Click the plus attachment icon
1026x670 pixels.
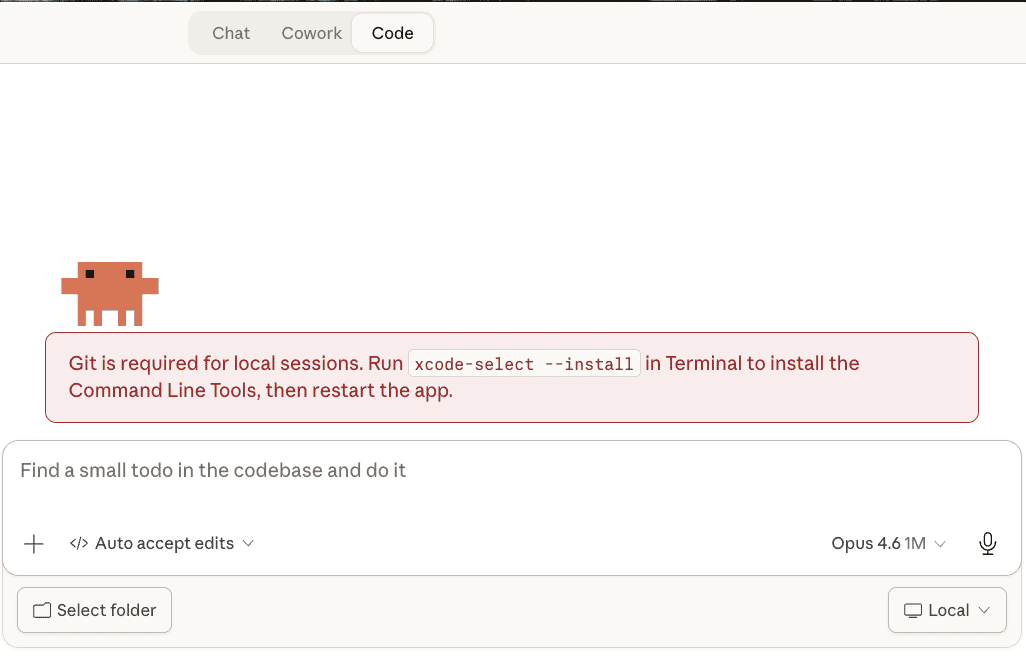click(33, 544)
